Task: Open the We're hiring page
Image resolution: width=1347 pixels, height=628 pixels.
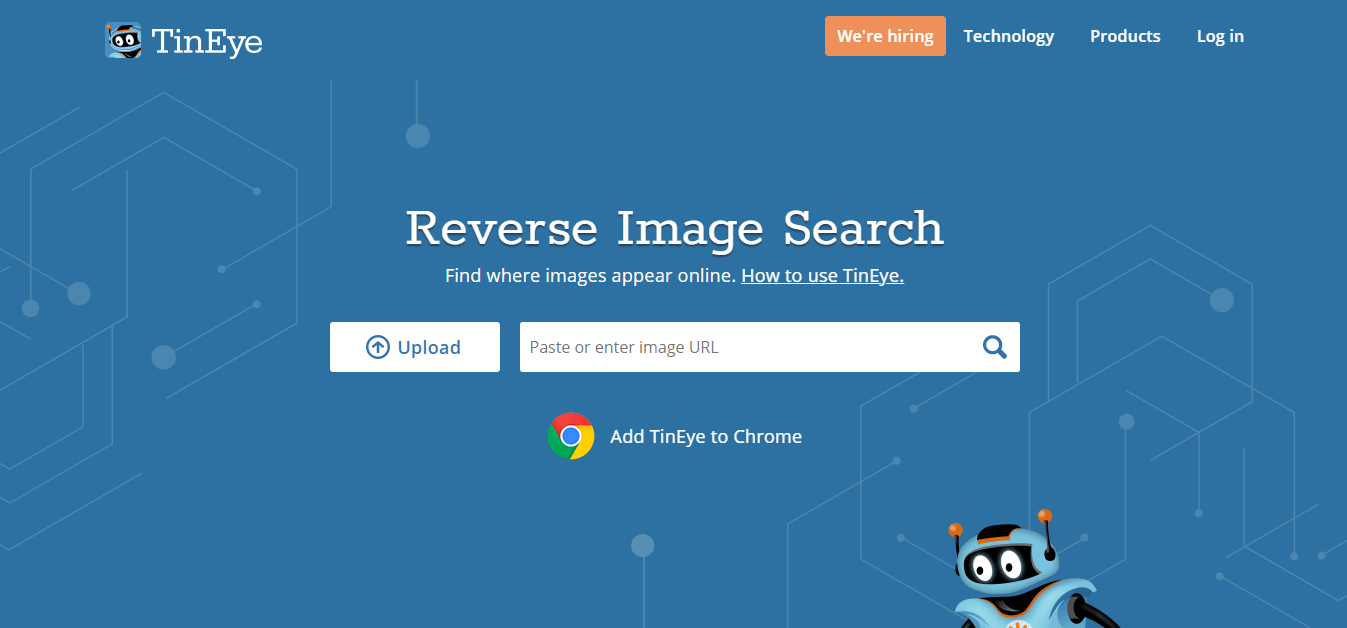Action: [885, 36]
